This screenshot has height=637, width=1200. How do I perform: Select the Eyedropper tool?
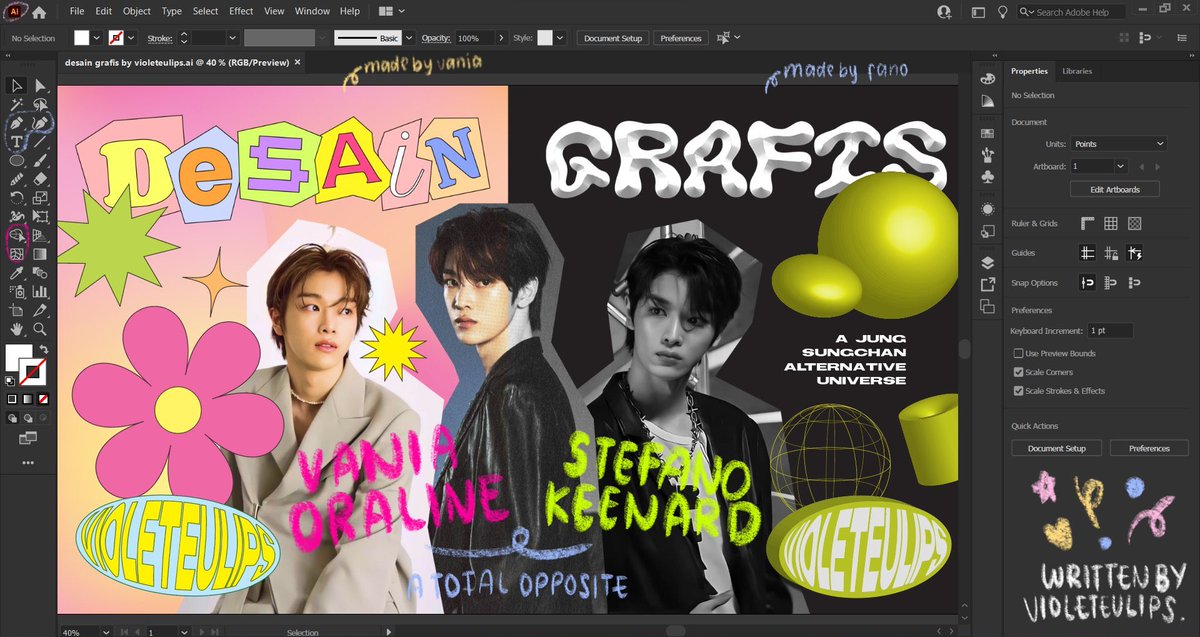pyautogui.click(x=17, y=273)
